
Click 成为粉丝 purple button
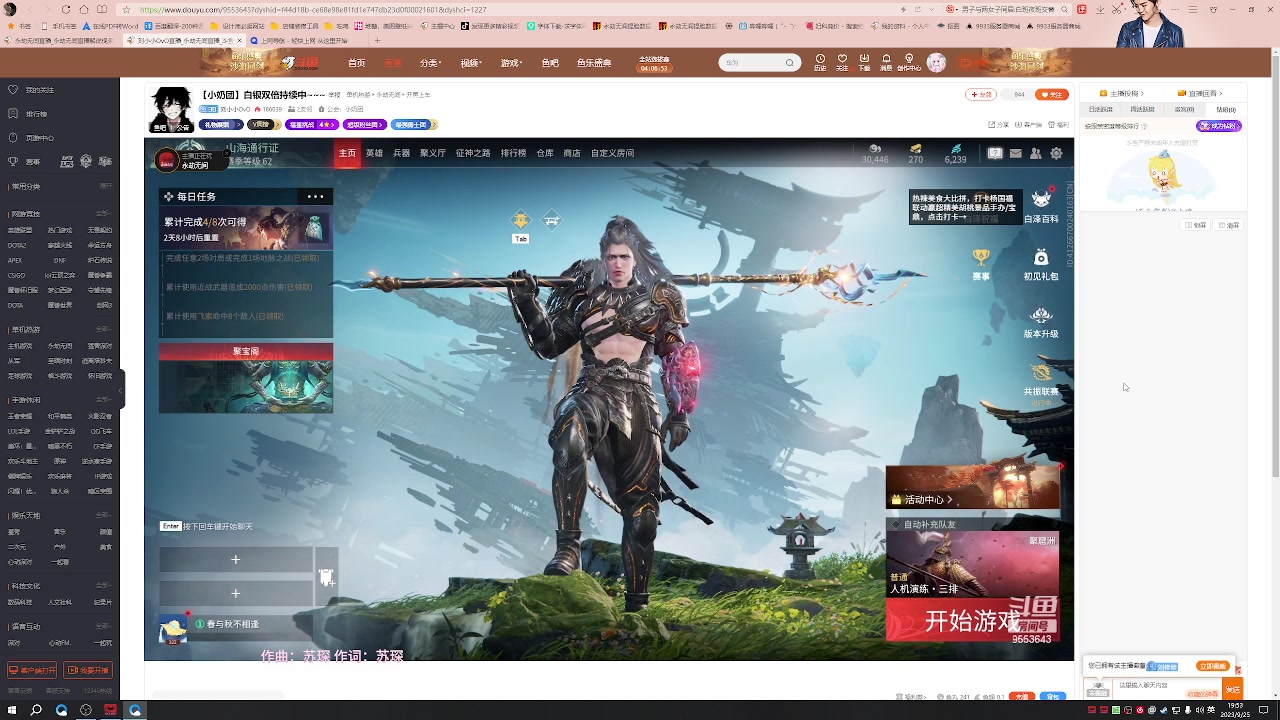(1219, 126)
